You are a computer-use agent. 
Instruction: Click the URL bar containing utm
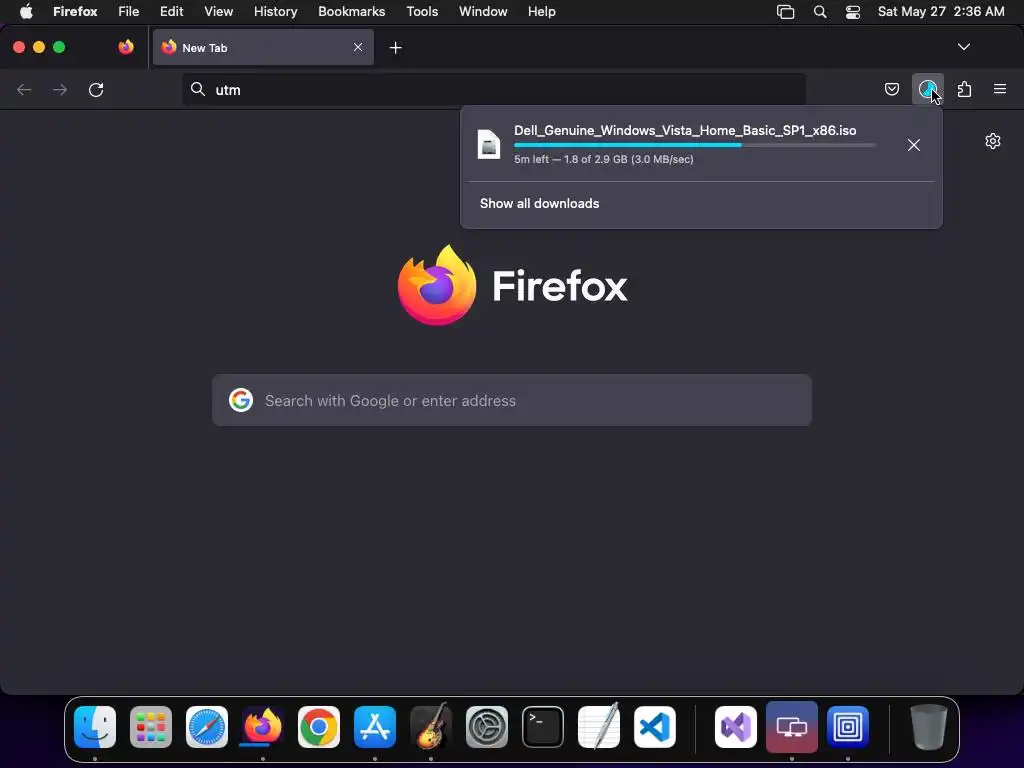(494, 89)
